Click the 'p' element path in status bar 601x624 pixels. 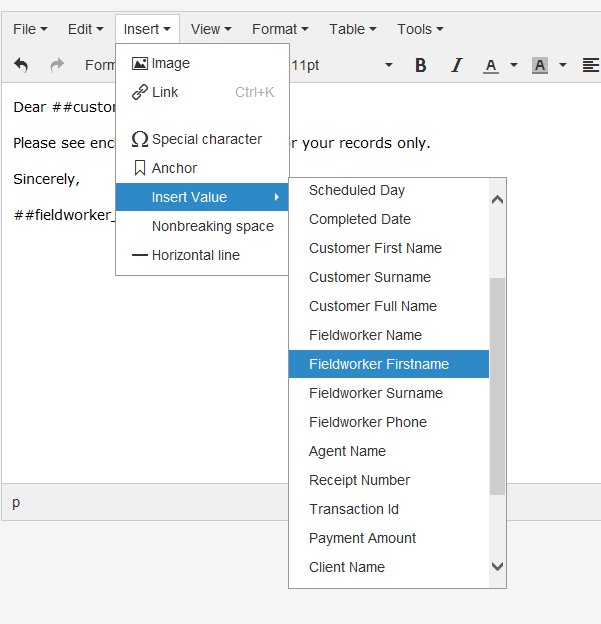16,502
